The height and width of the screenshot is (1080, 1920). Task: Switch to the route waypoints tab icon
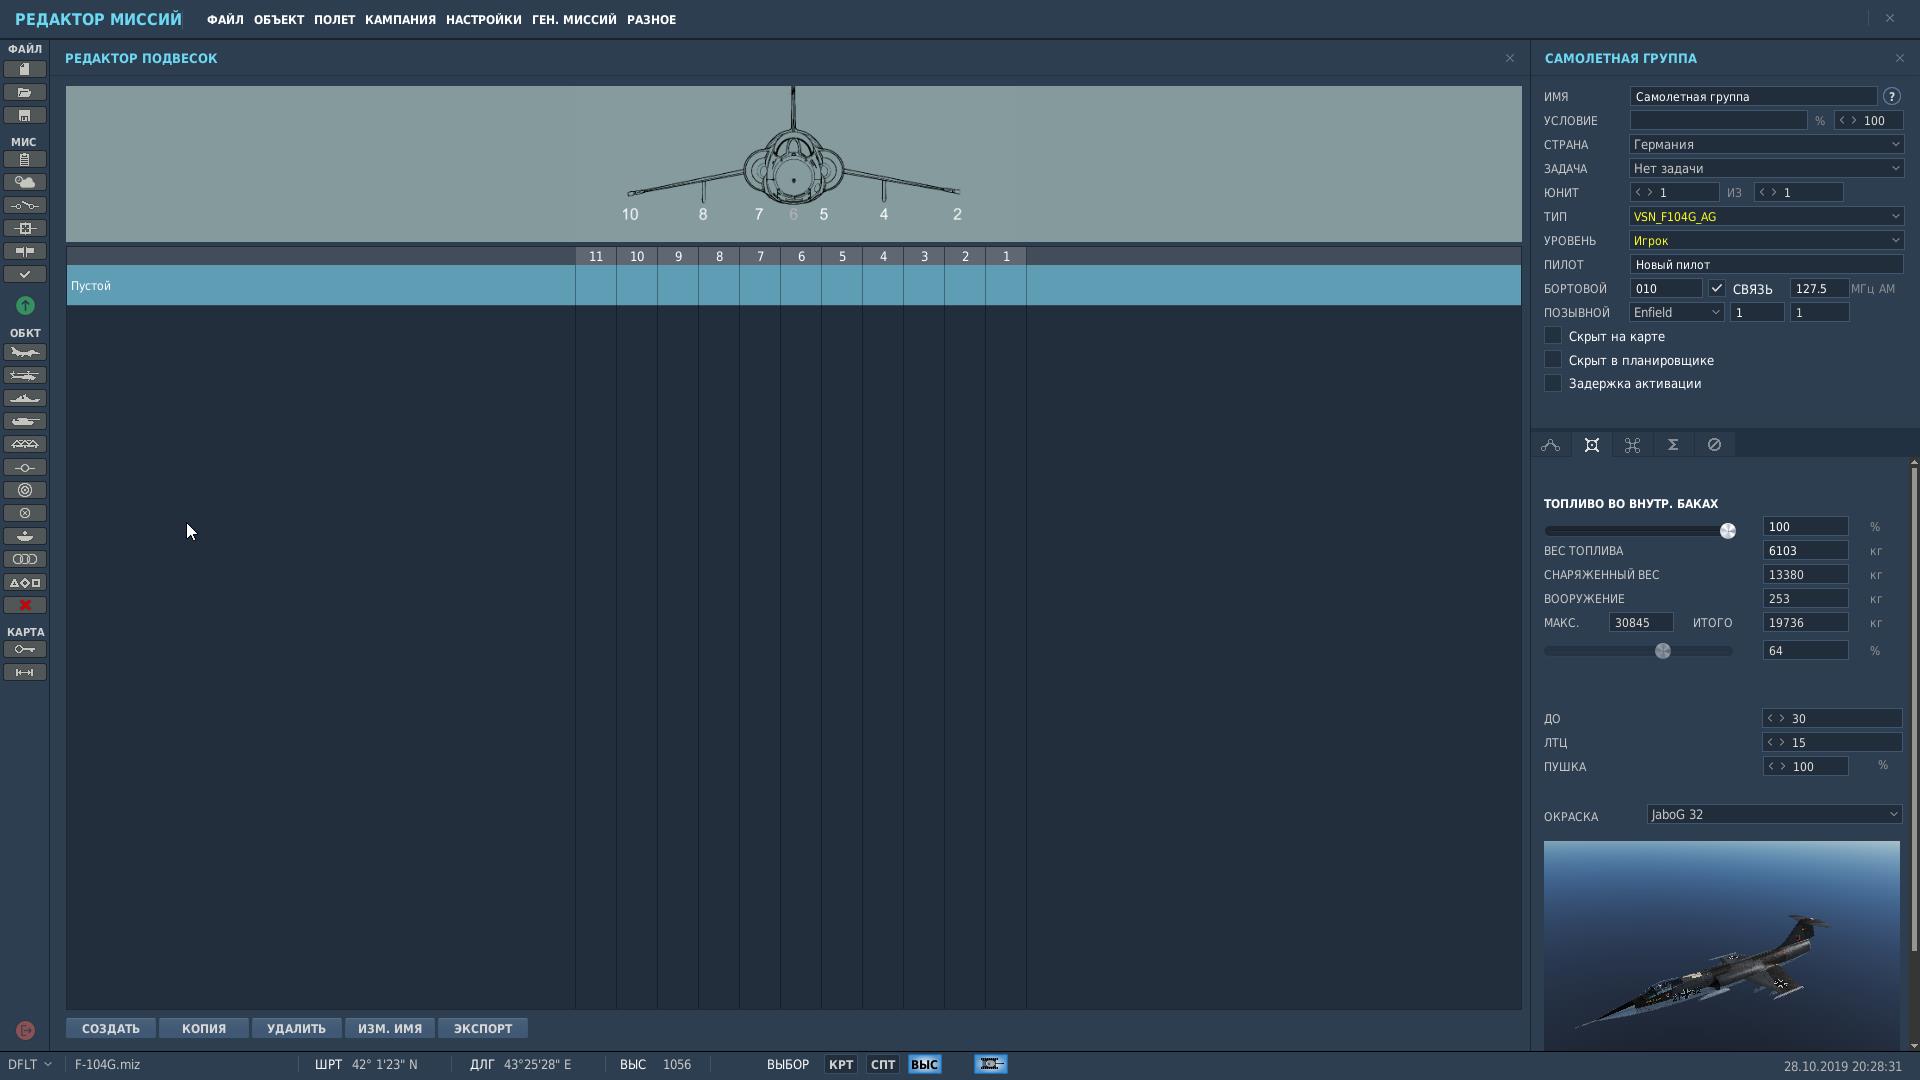(x=1551, y=445)
